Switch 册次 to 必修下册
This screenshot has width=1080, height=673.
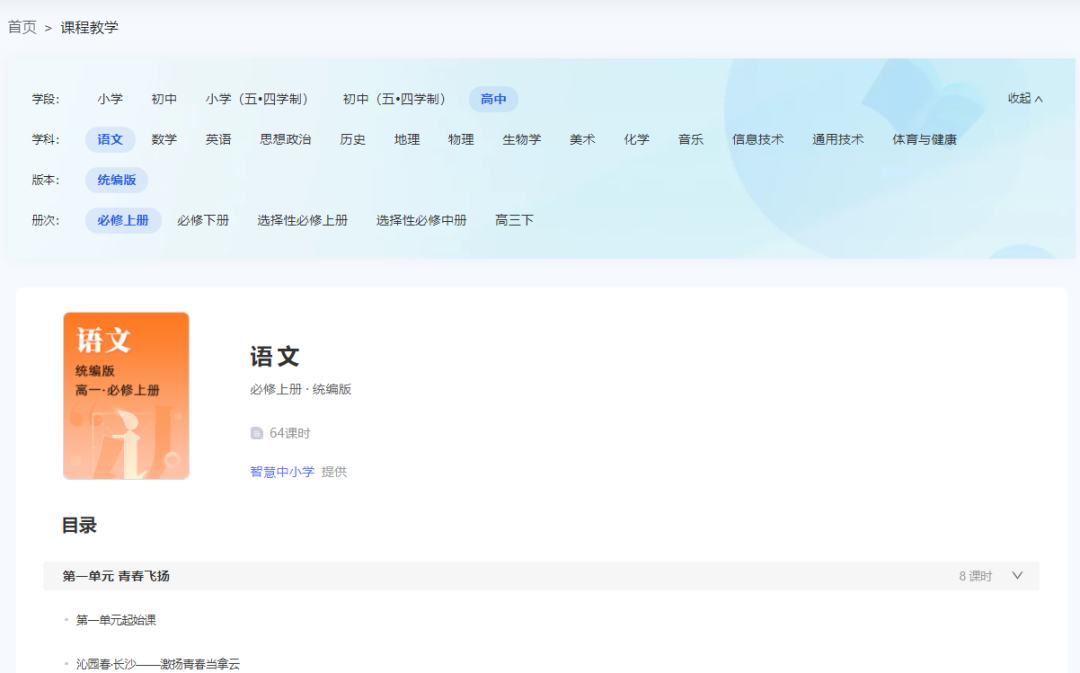[203, 220]
